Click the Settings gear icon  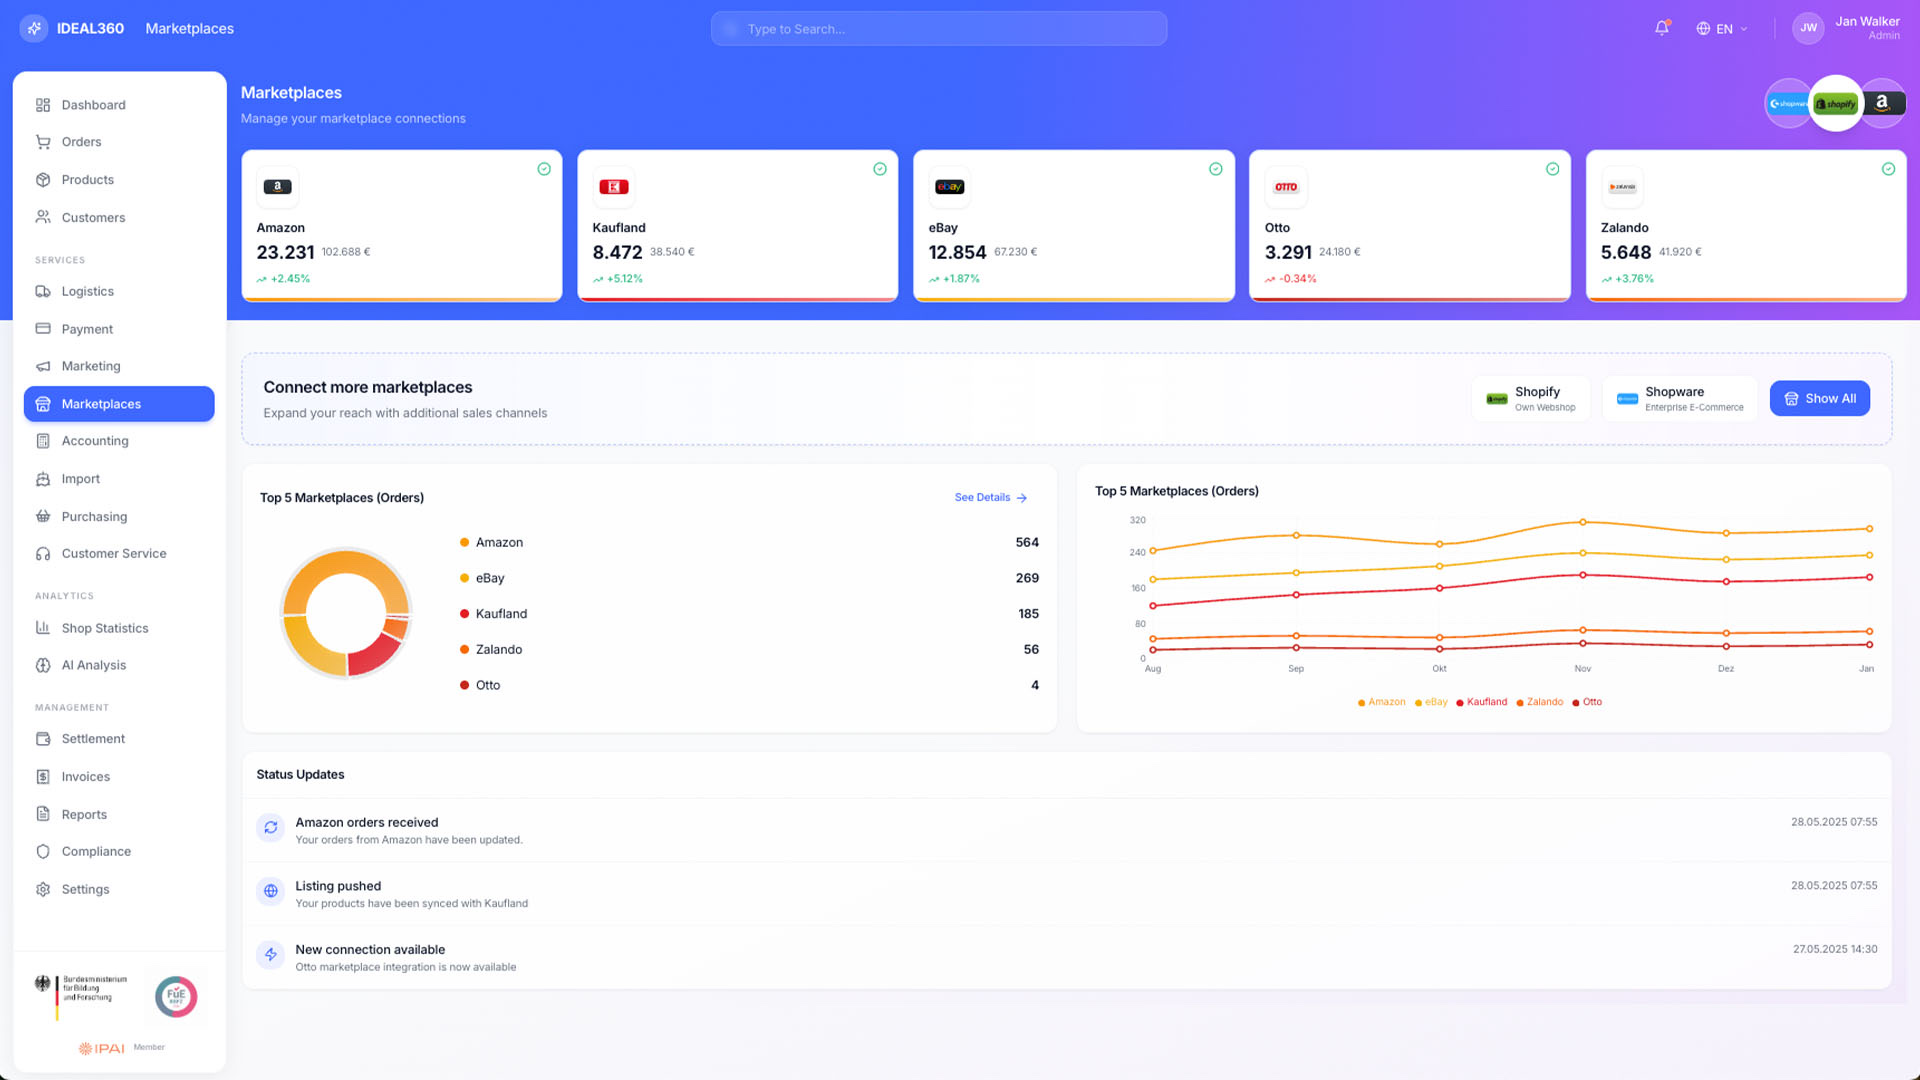coord(43,889)
